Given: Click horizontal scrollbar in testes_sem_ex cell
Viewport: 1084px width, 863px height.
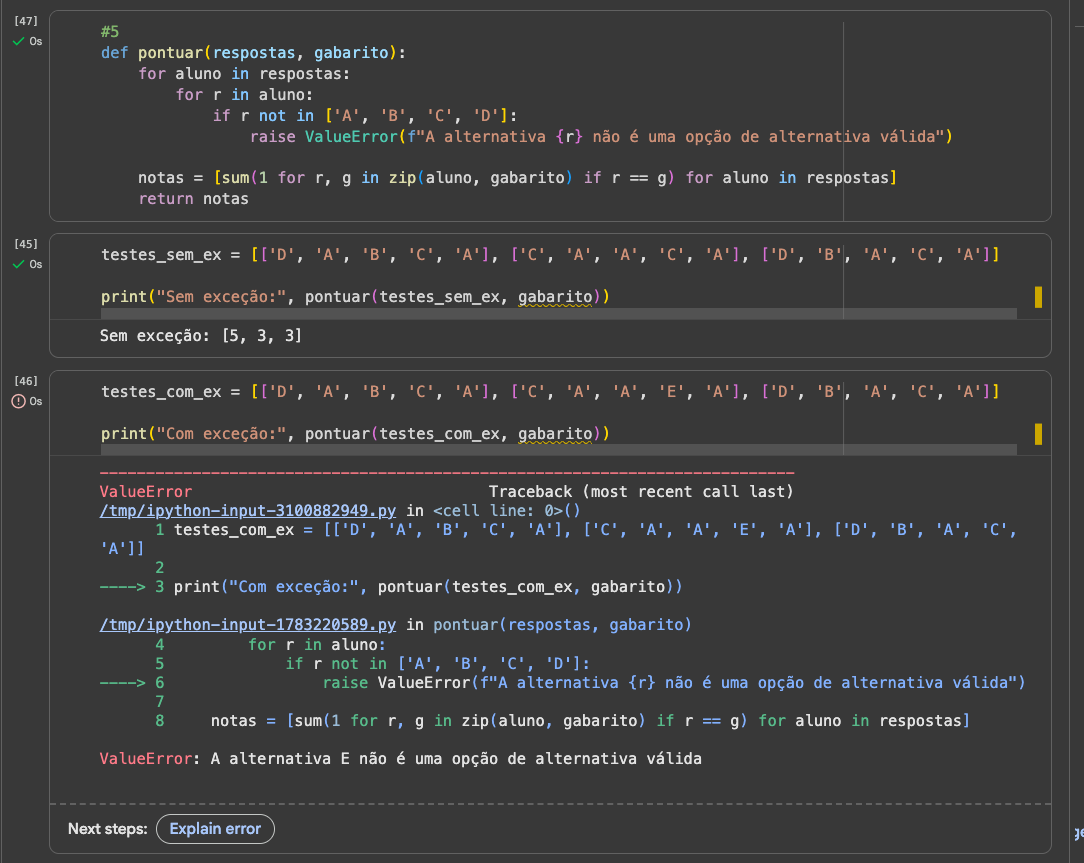Looking at the screenshot, I should [558, 314].
